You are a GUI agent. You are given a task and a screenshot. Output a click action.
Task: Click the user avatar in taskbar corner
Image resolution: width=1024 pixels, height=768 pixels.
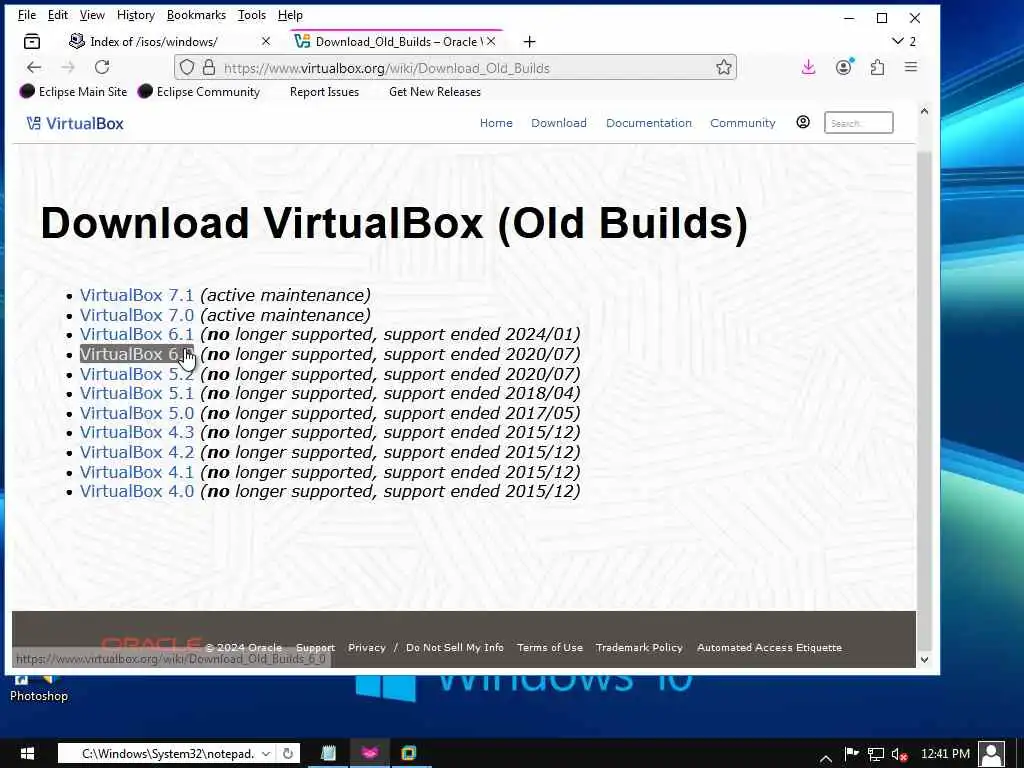(x=991, y=754)
